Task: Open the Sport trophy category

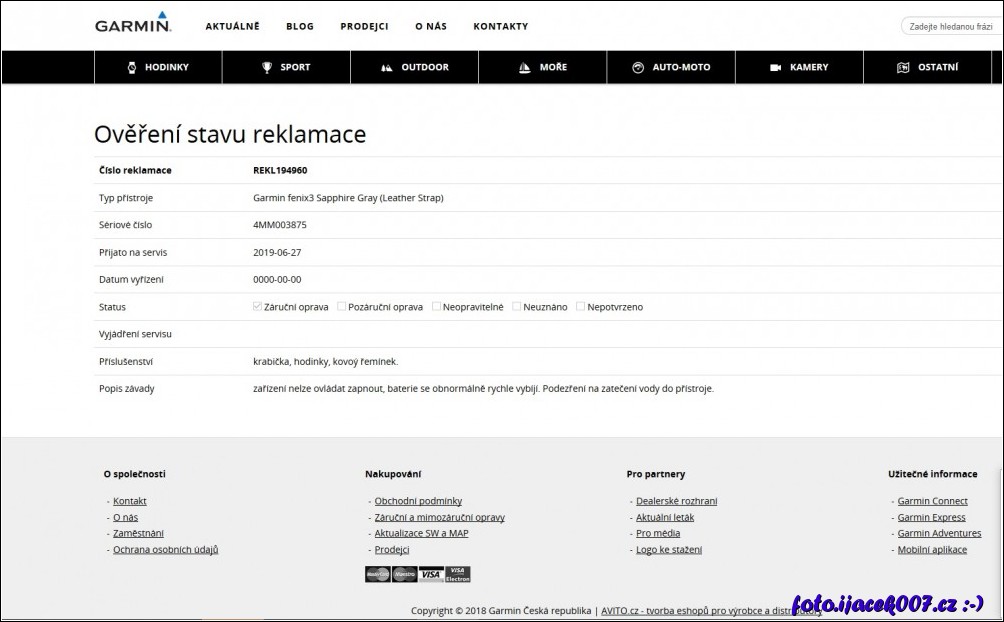Action: [x=286, y=67]
